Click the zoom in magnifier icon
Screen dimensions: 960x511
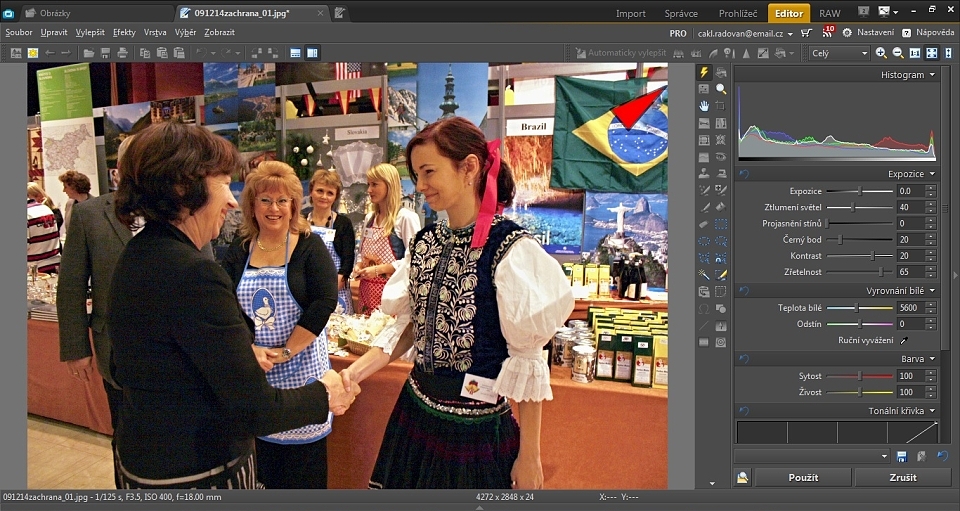[881, 53]
